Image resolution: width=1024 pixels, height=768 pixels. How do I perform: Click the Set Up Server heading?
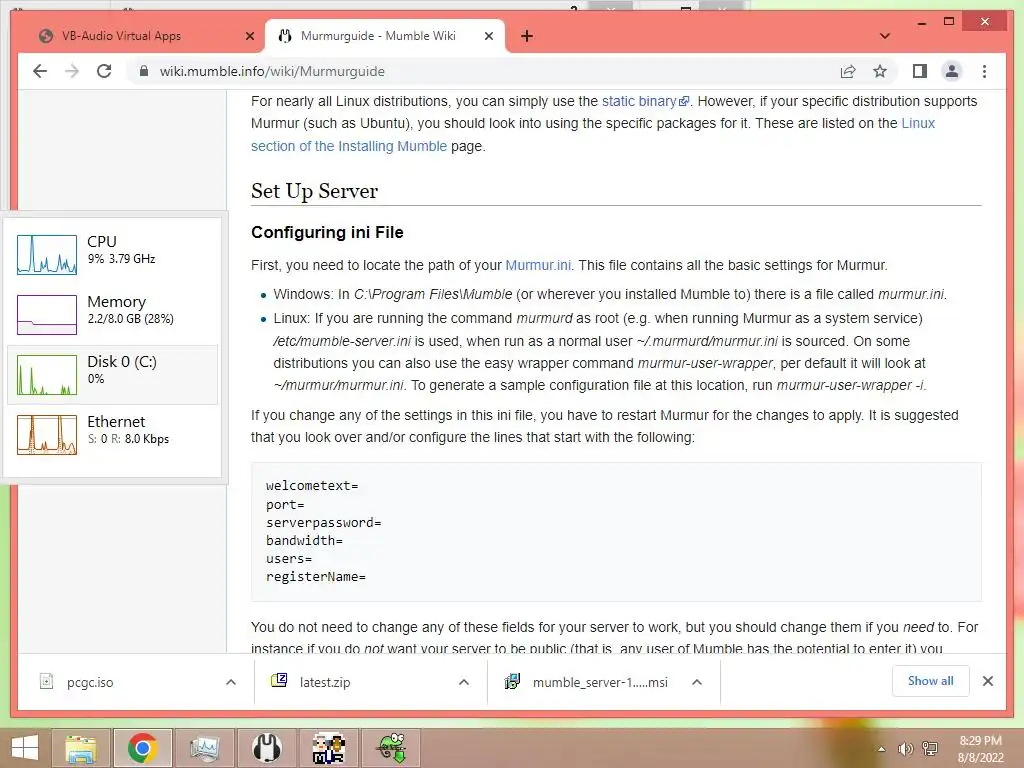tap(314, 191)
